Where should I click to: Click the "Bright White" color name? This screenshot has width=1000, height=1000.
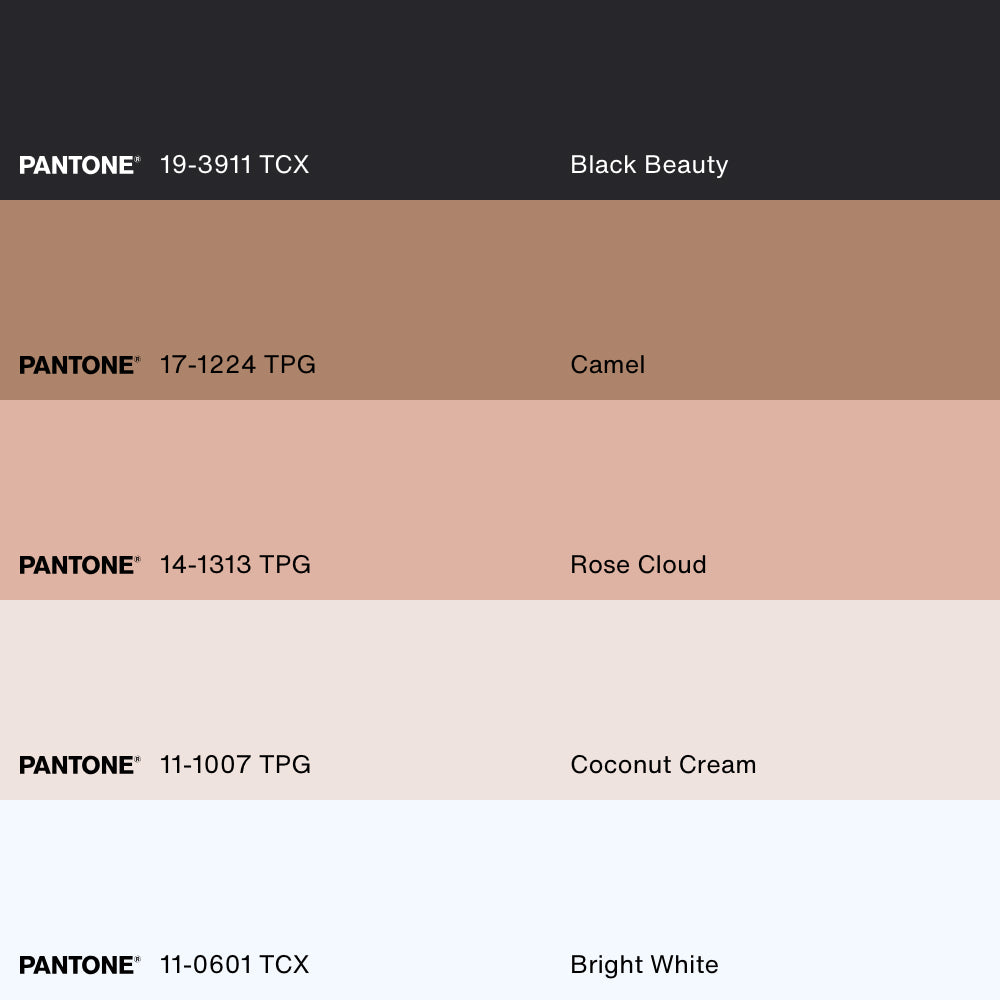point(644,965)
